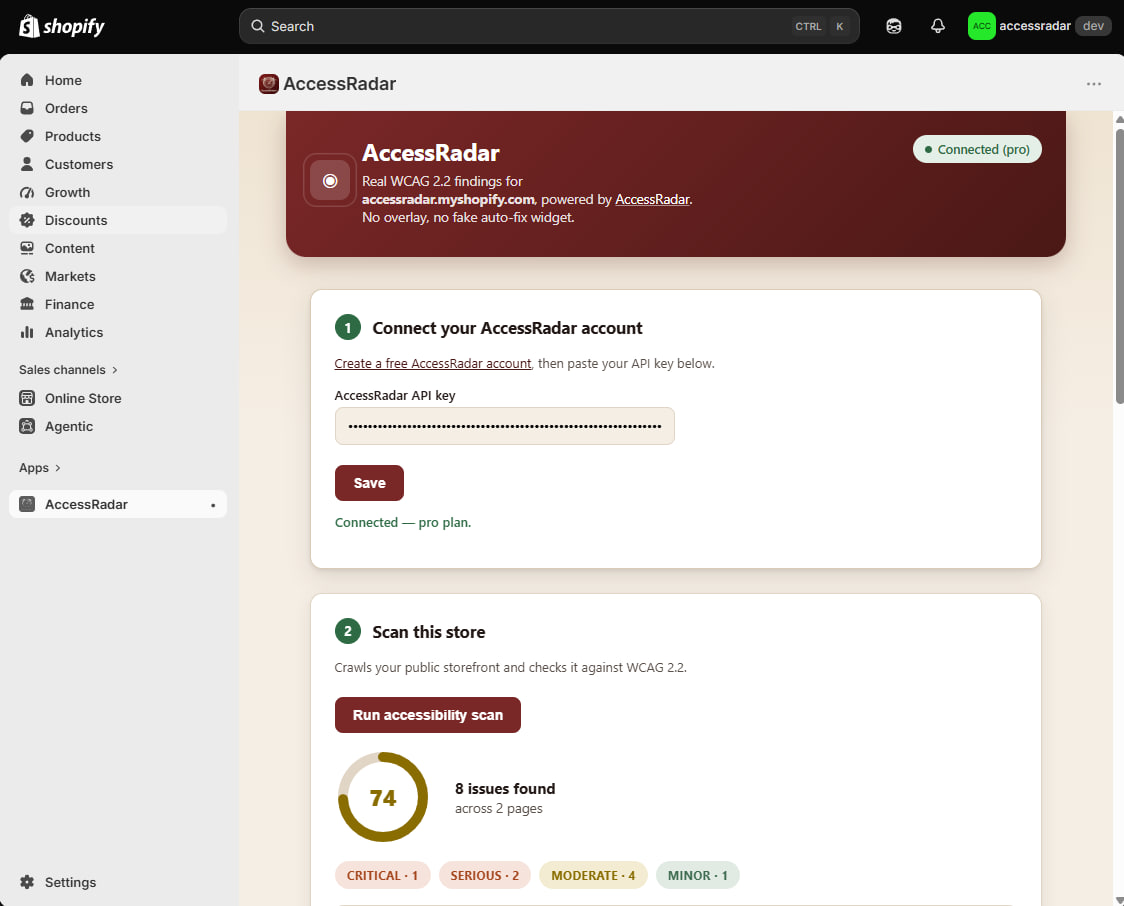Click accessradar.myshopify.com bold text
This screenshot has width=1124, height=906.
448,199
